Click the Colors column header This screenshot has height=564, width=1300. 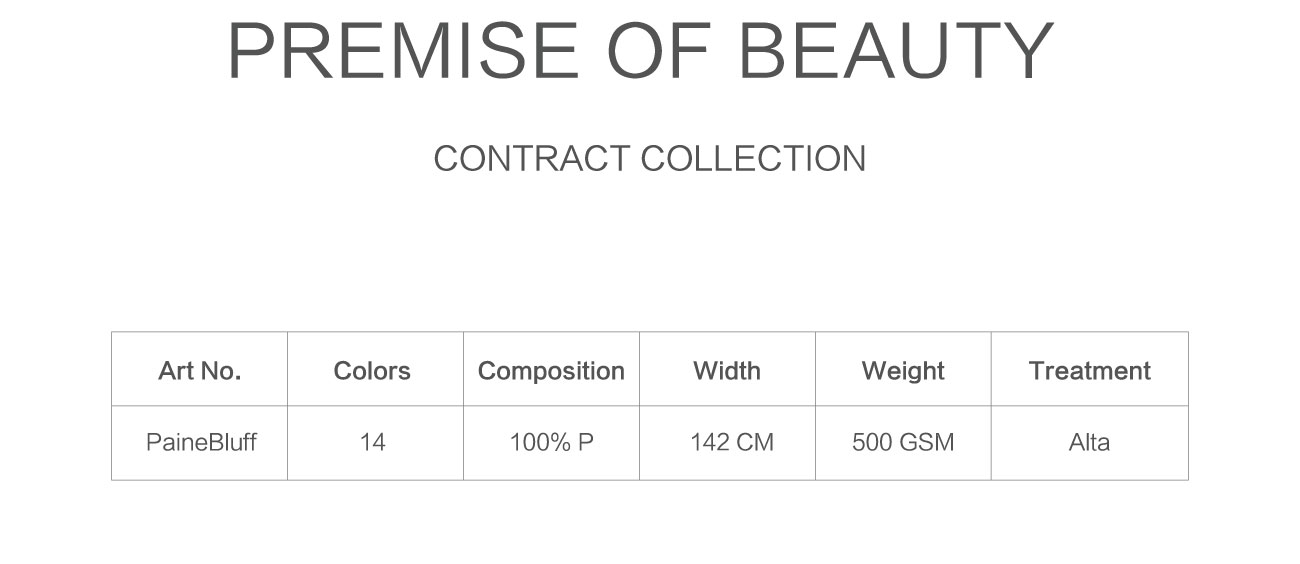point(372,371)
